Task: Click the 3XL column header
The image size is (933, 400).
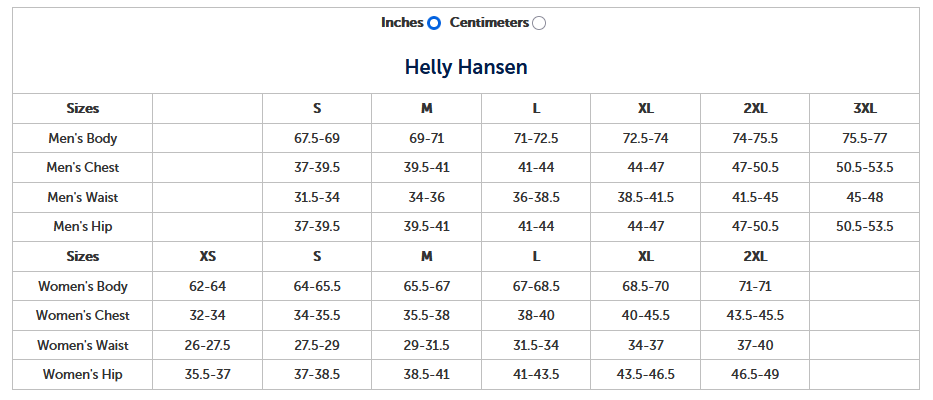Action: [x=864, y=108]
